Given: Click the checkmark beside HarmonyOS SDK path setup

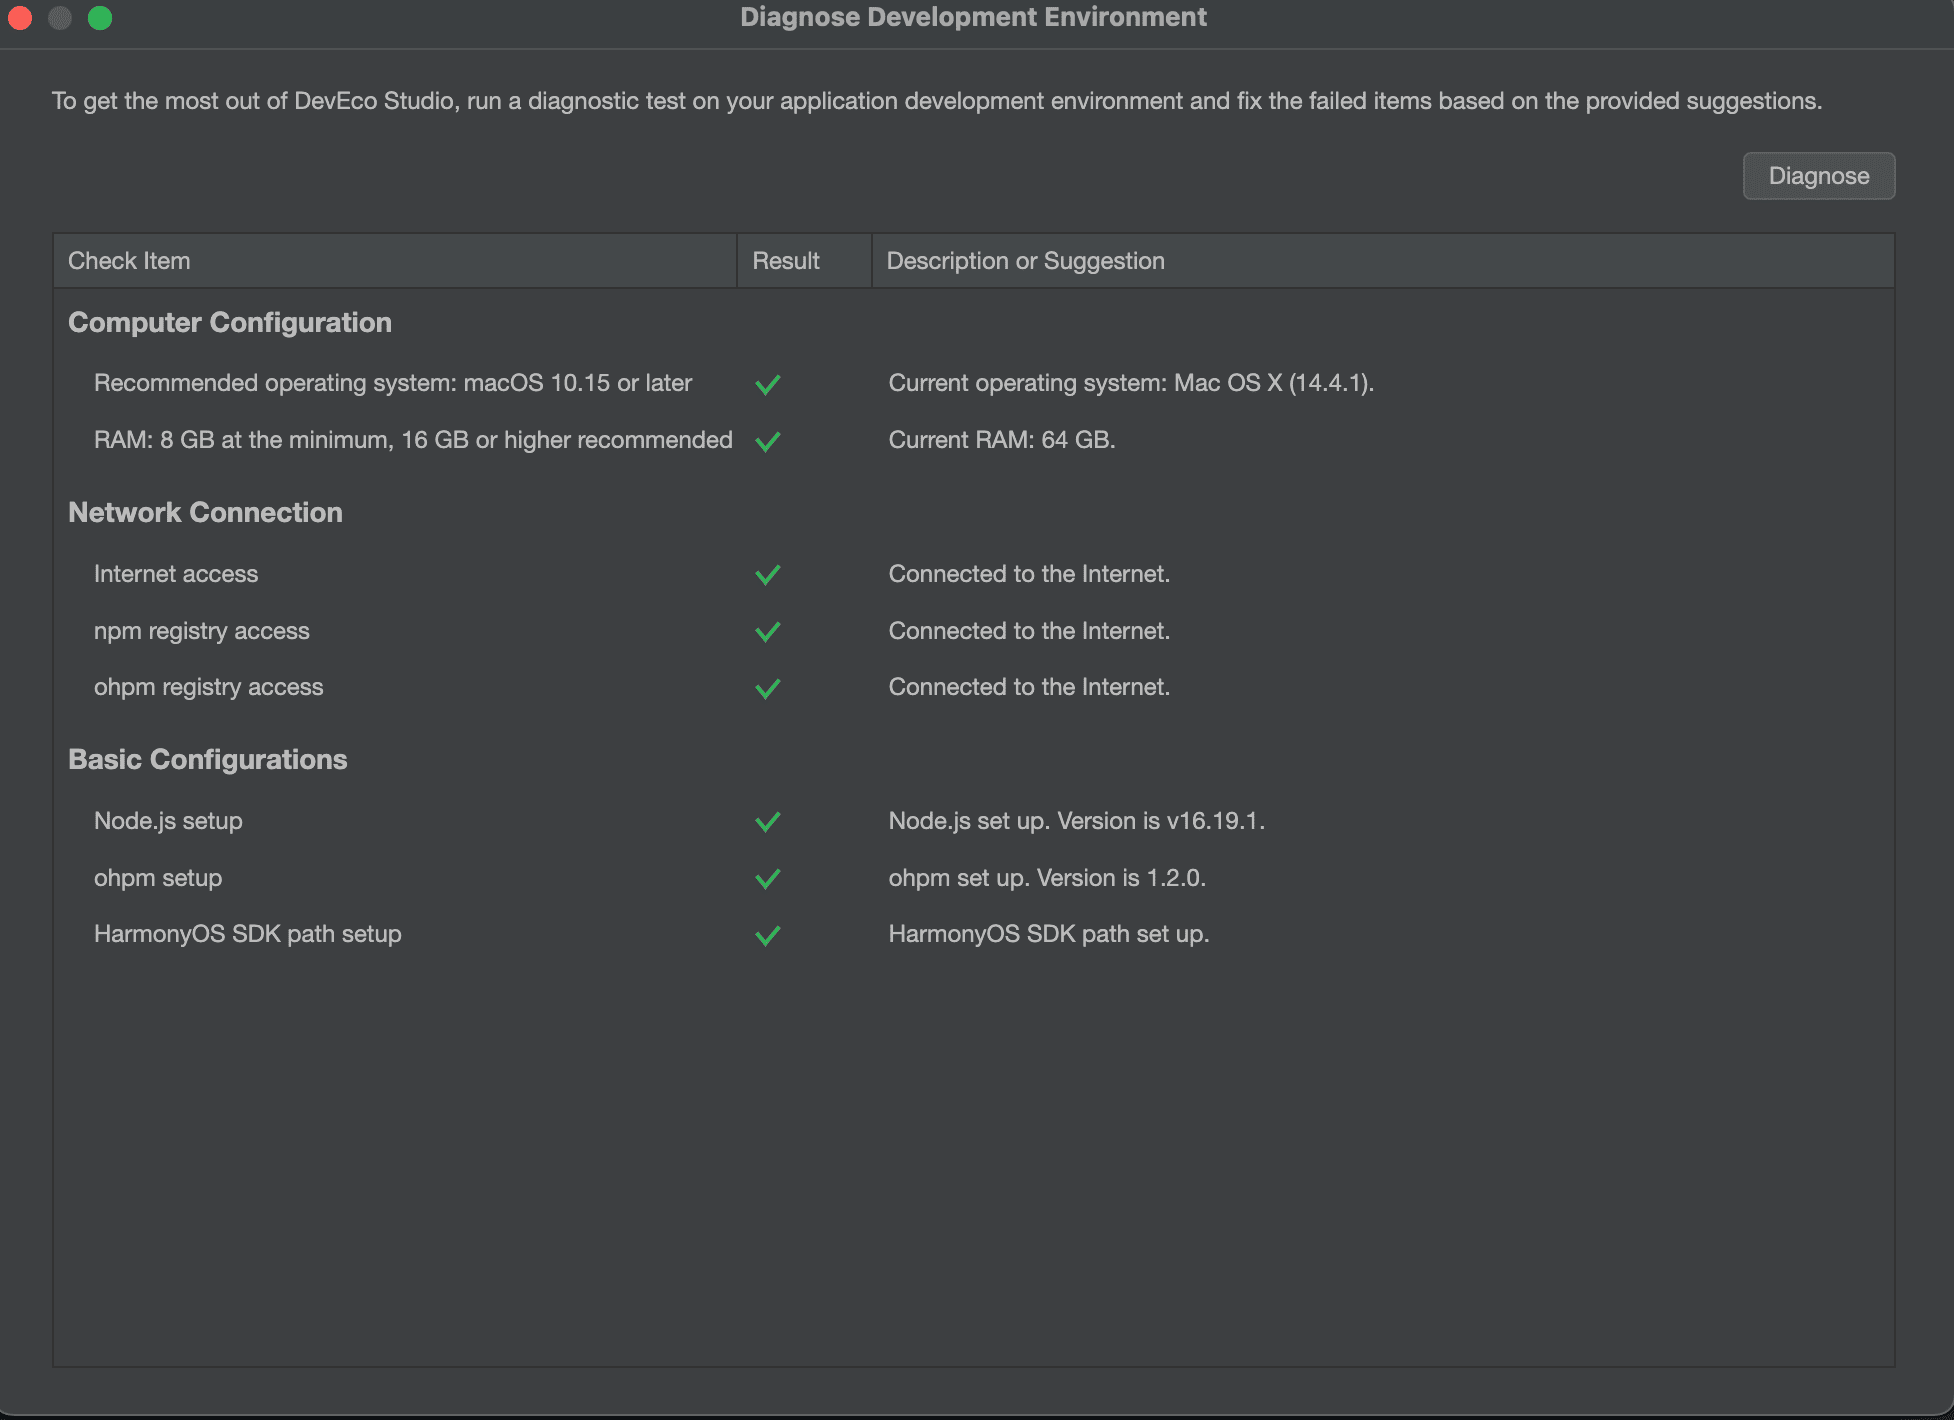Looking at the screenshot, I should coord(768,935).
